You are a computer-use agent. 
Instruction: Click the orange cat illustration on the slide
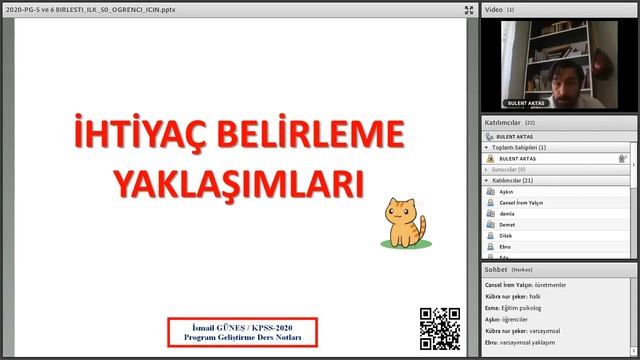[406, 223]
